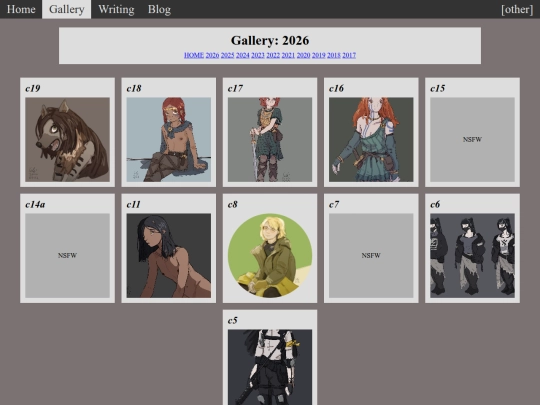Screen dimensions: 540x405
Task: Open the c6 three masked figures thumbnail
Action: pos(472,256)
